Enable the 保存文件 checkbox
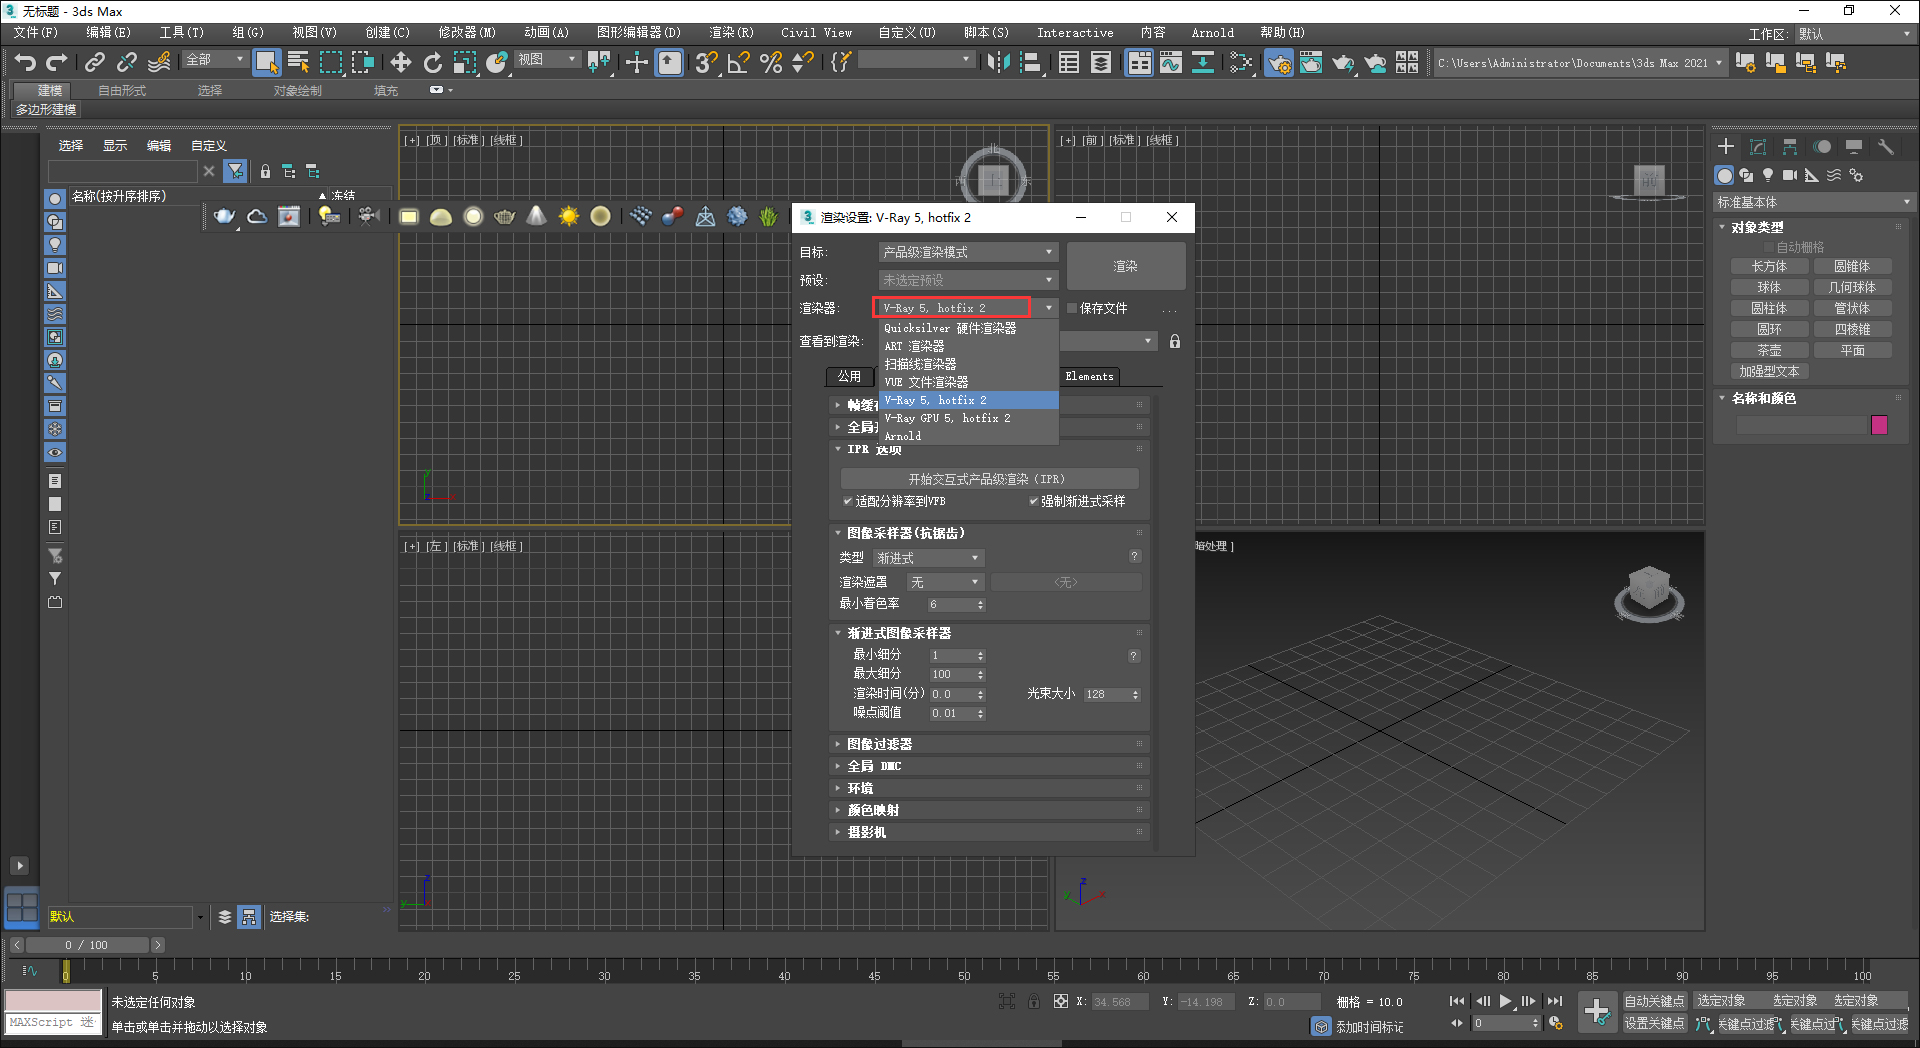 1072,308
